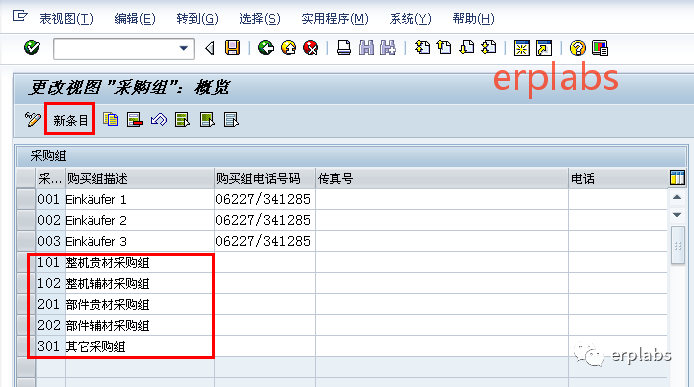Screen dimensions: 694x387
Task: Click the 部件辅材采购组 cell
Action: 140,325
